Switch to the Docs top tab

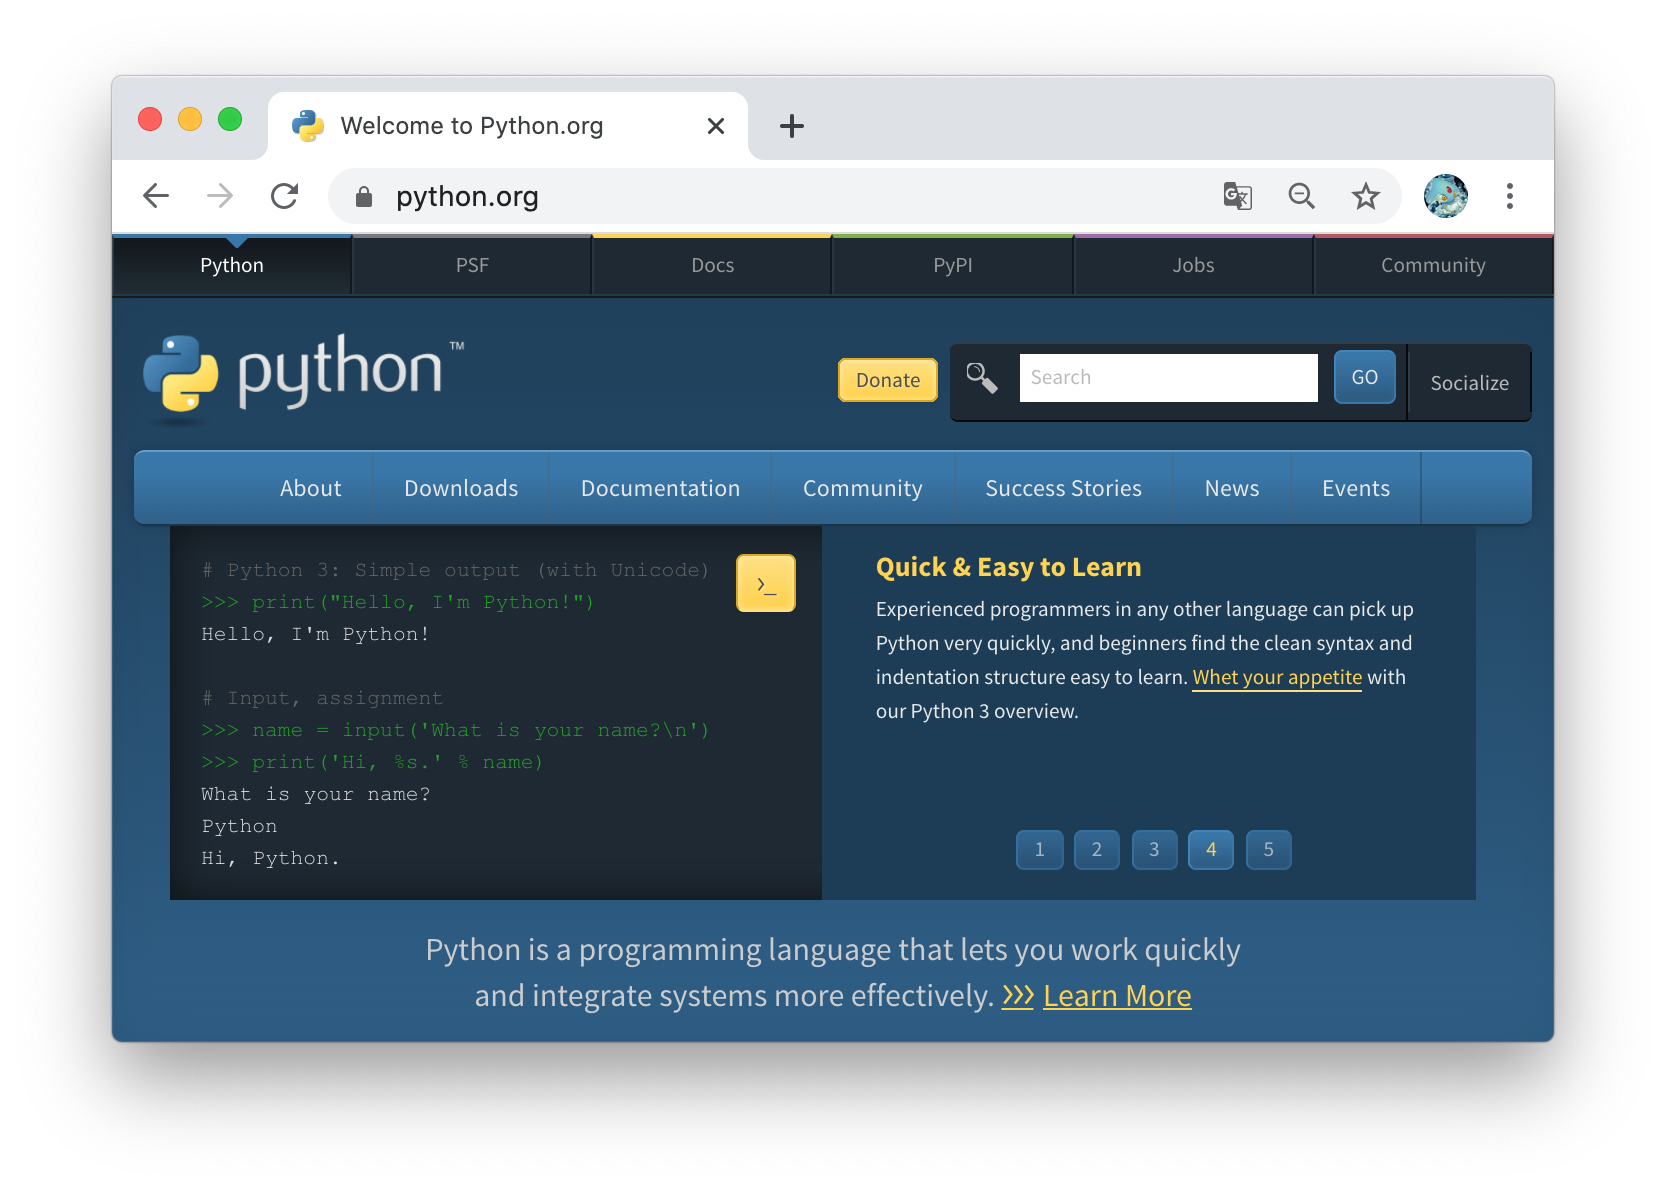pos(713,265)
